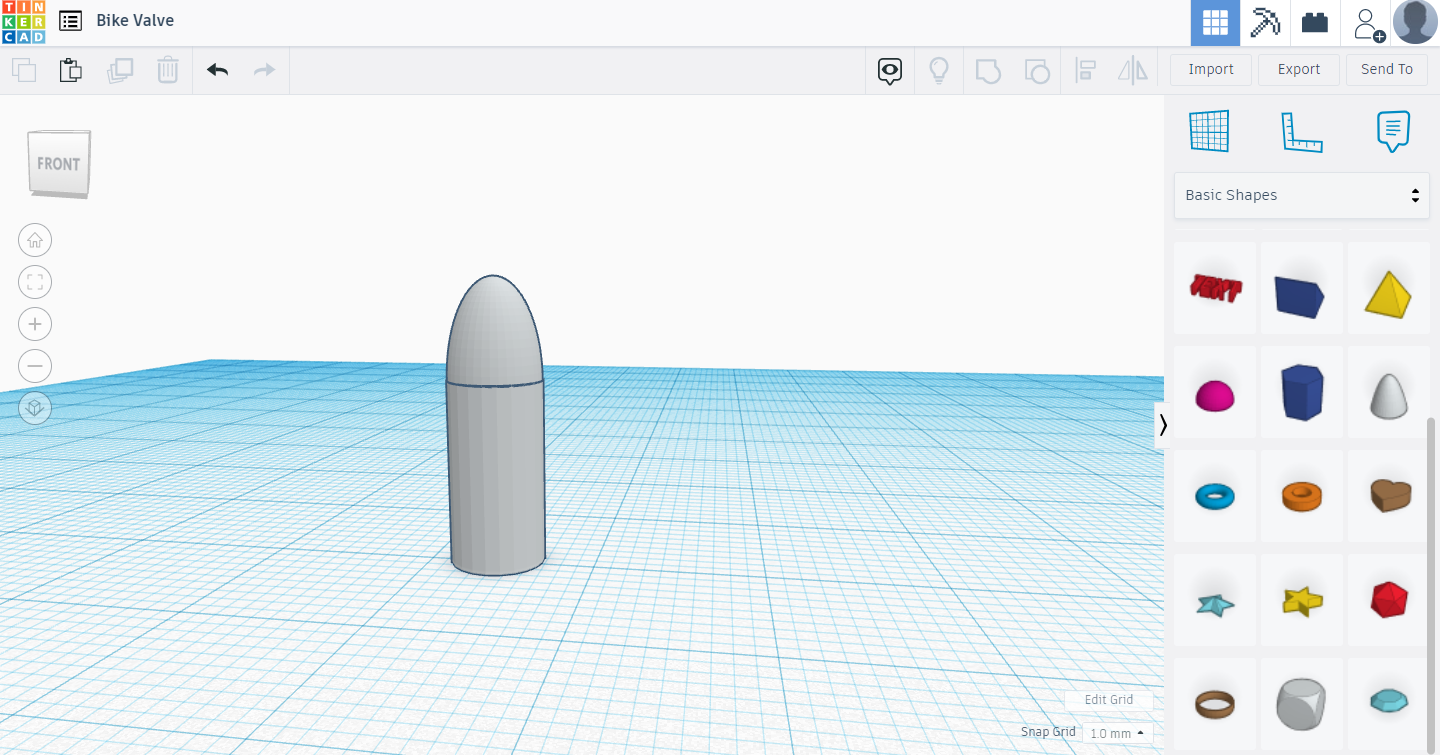Select the yellow Pyramid shape

(1388, 288)
